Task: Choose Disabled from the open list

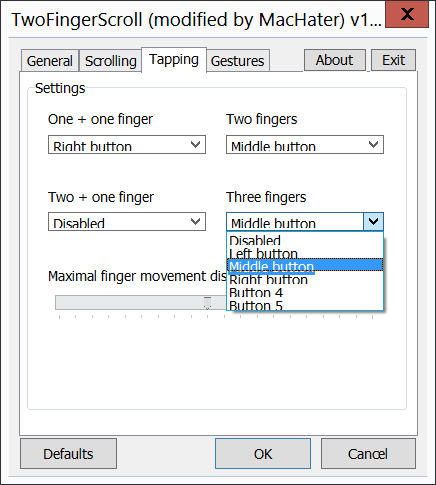Action: (x=305, y=240)
